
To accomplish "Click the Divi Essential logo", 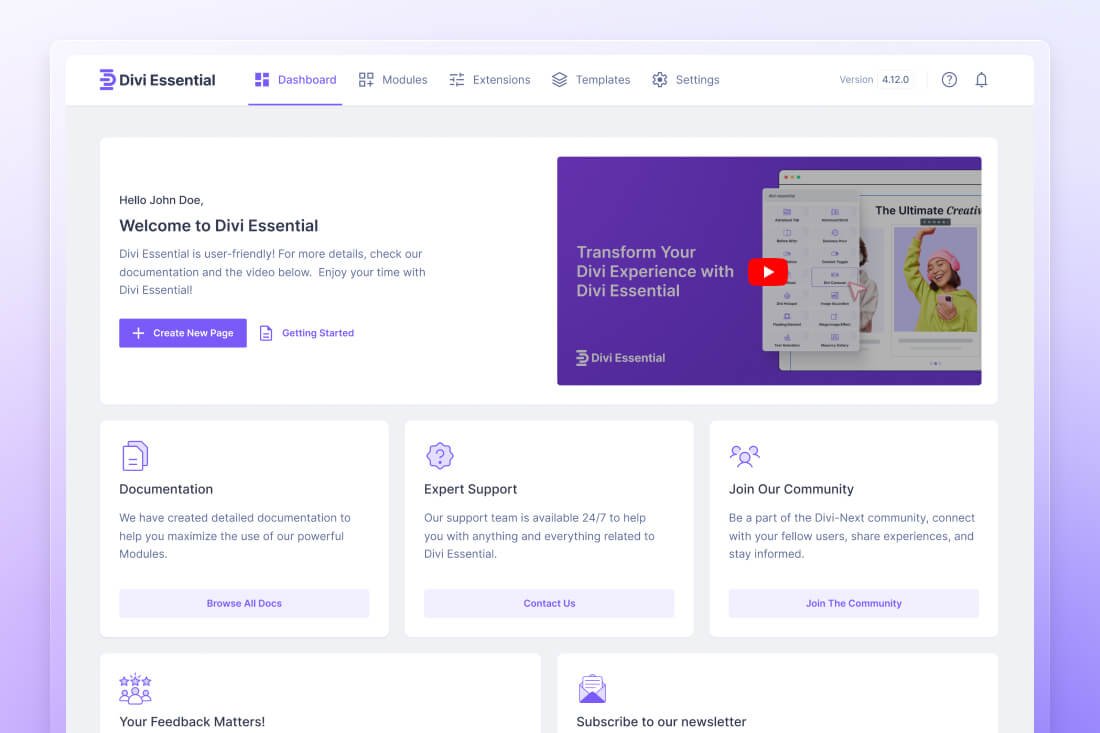I will point(156,79).
